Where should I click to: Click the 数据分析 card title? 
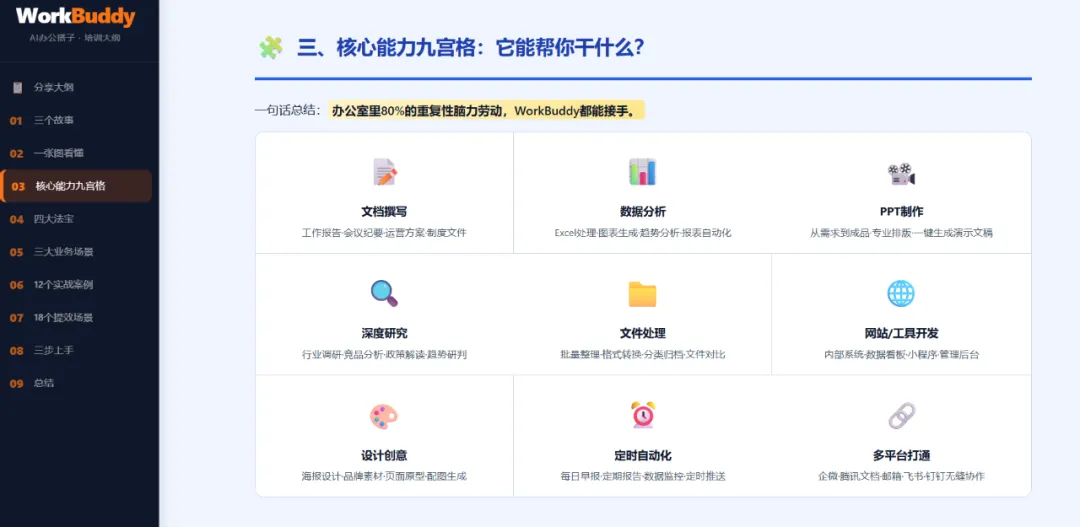coord(643,211)
